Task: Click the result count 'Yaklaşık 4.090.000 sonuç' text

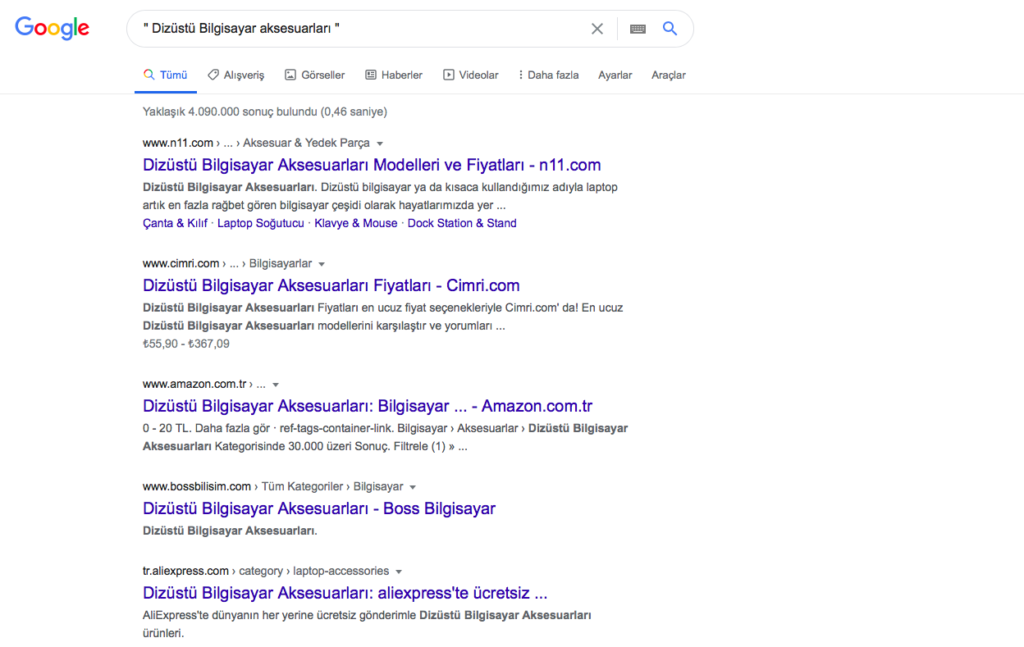Action: point(264,112)
